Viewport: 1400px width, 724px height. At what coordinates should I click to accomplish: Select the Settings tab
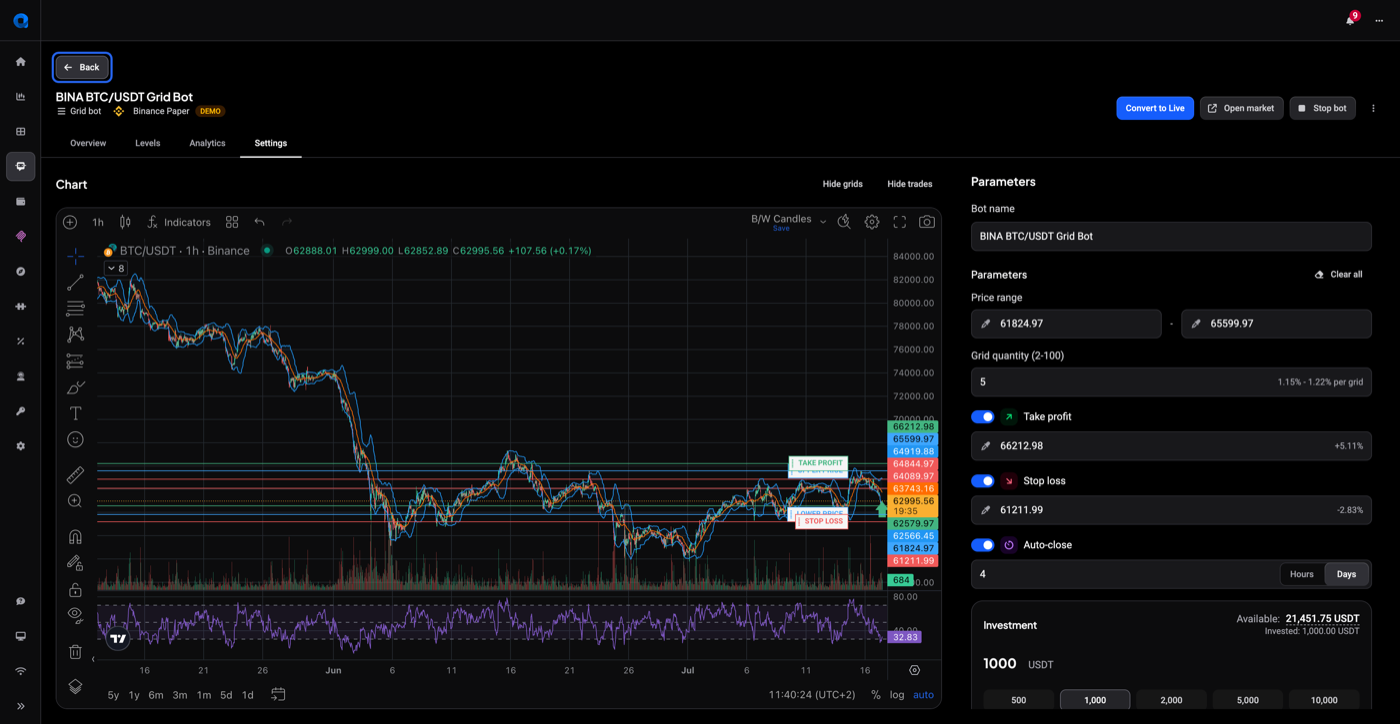click(271, 143)
